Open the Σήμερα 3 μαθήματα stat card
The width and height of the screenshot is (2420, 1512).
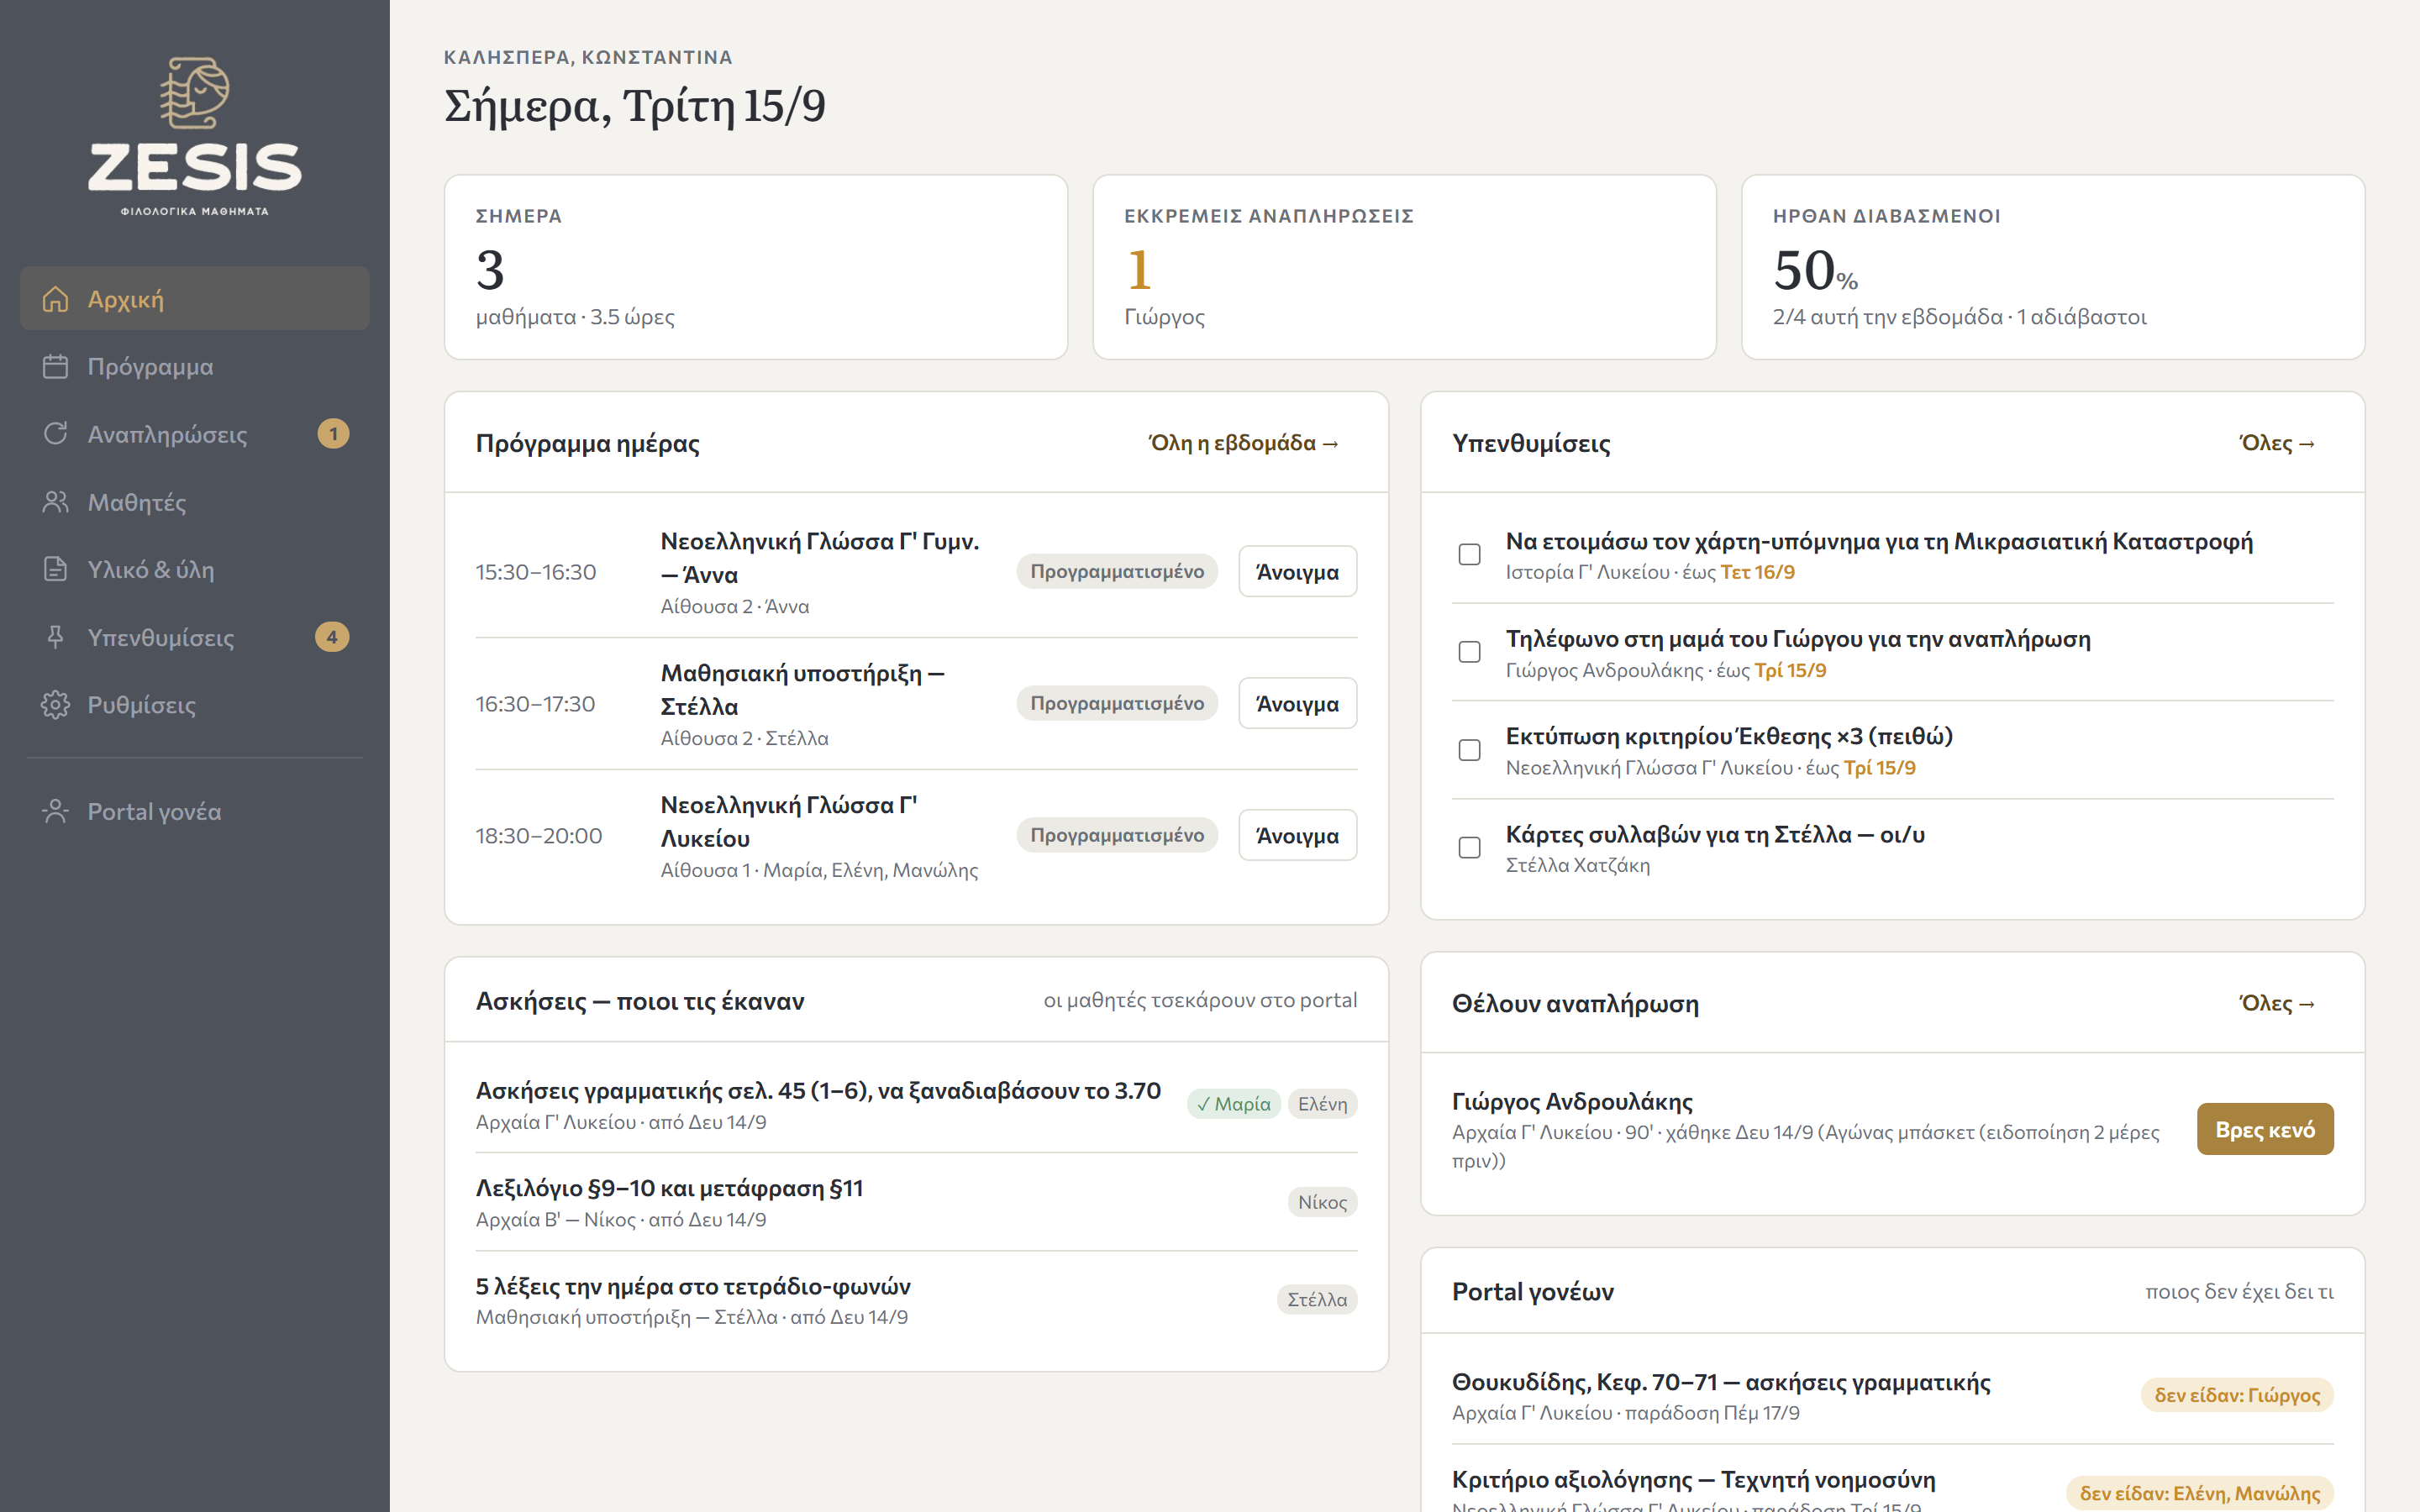(756, 267)
